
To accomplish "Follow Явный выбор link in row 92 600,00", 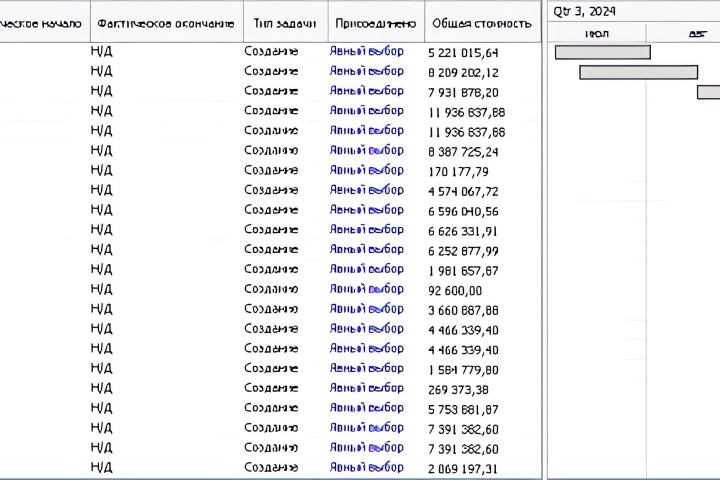I will click(x=366, y=289).
